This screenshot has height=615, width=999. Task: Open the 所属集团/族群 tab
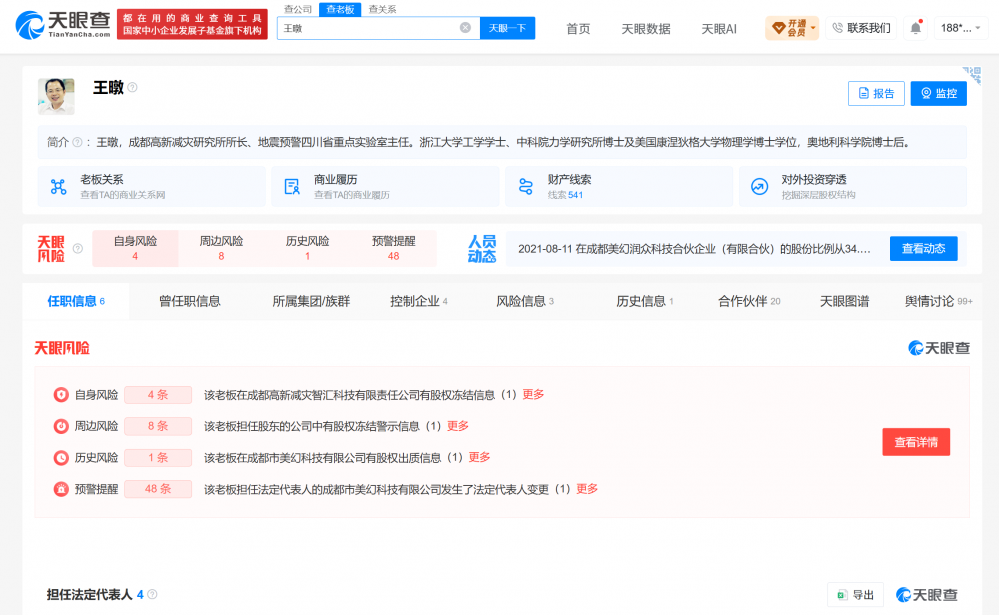311,301
